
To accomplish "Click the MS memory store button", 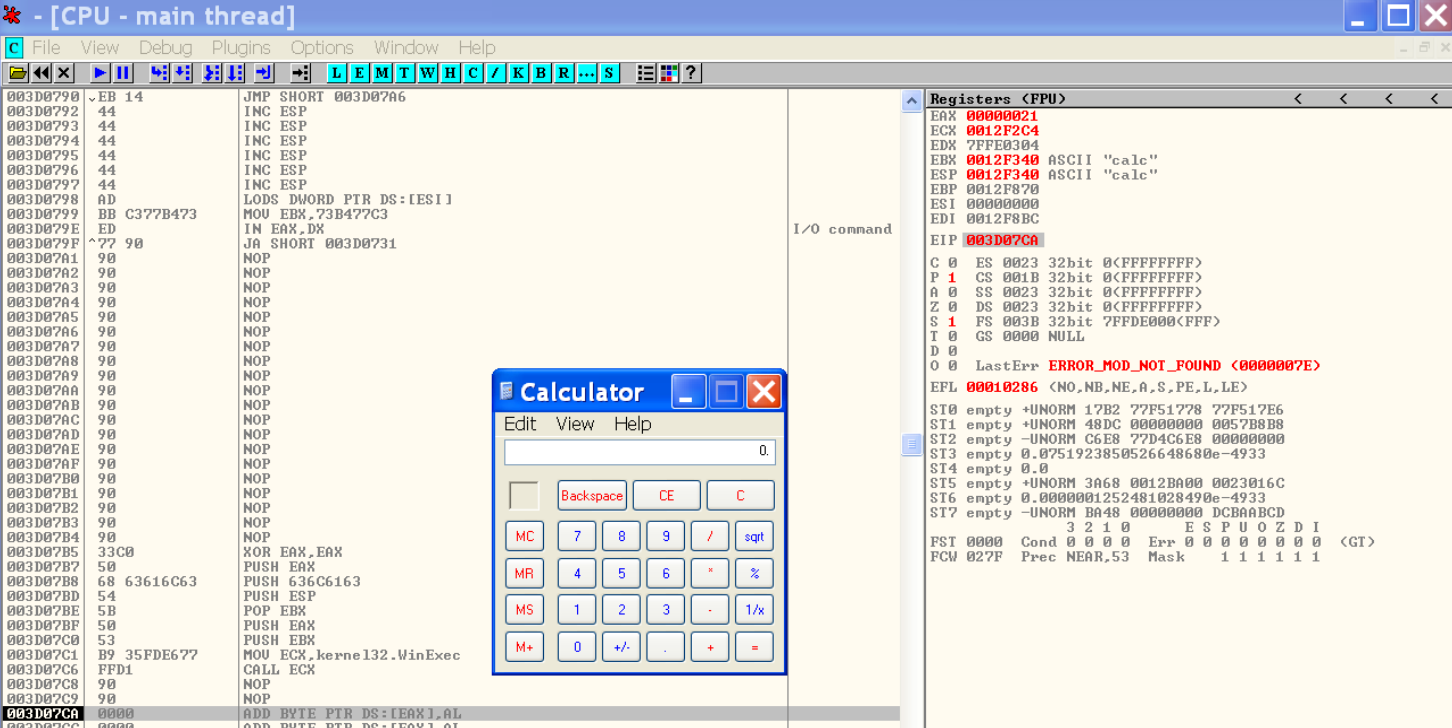I will (x=525, y=610).
